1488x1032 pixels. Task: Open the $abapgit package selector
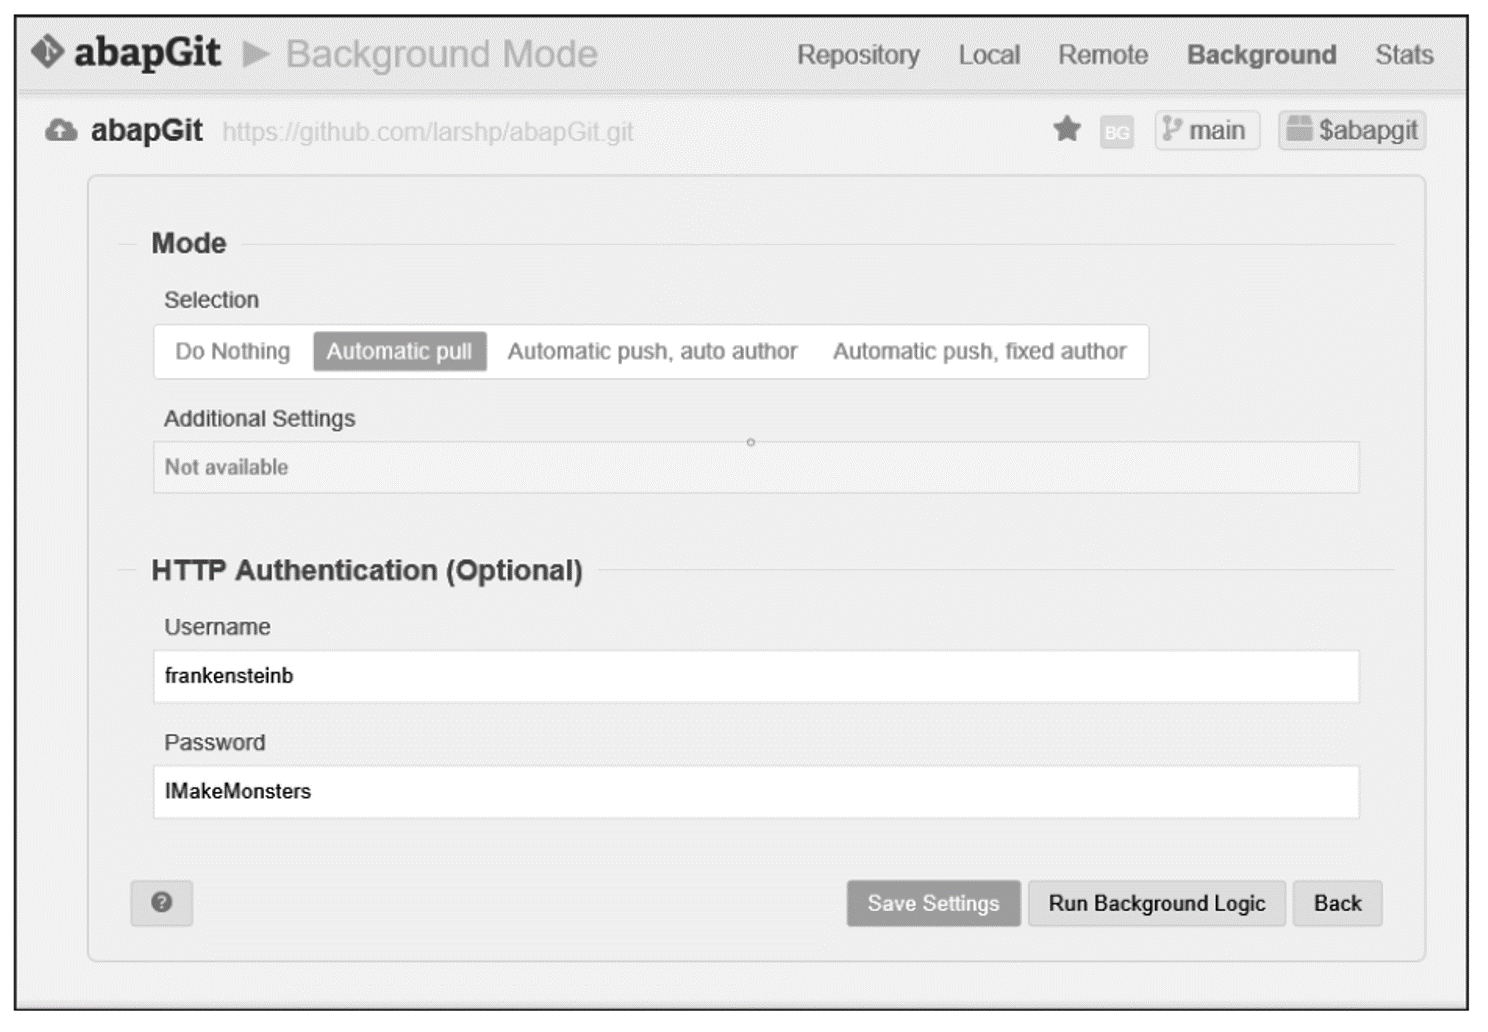pos(1352,129)
